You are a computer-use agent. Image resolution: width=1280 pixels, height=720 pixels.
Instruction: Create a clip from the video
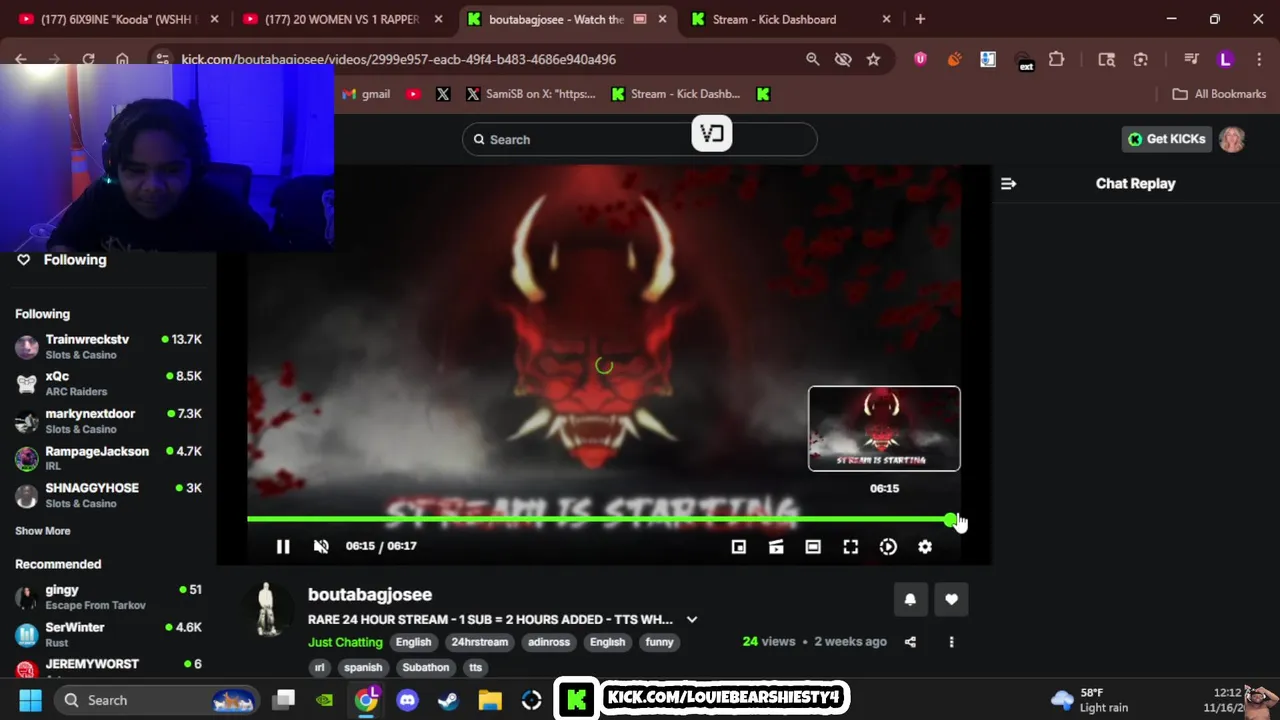[776, 546]
